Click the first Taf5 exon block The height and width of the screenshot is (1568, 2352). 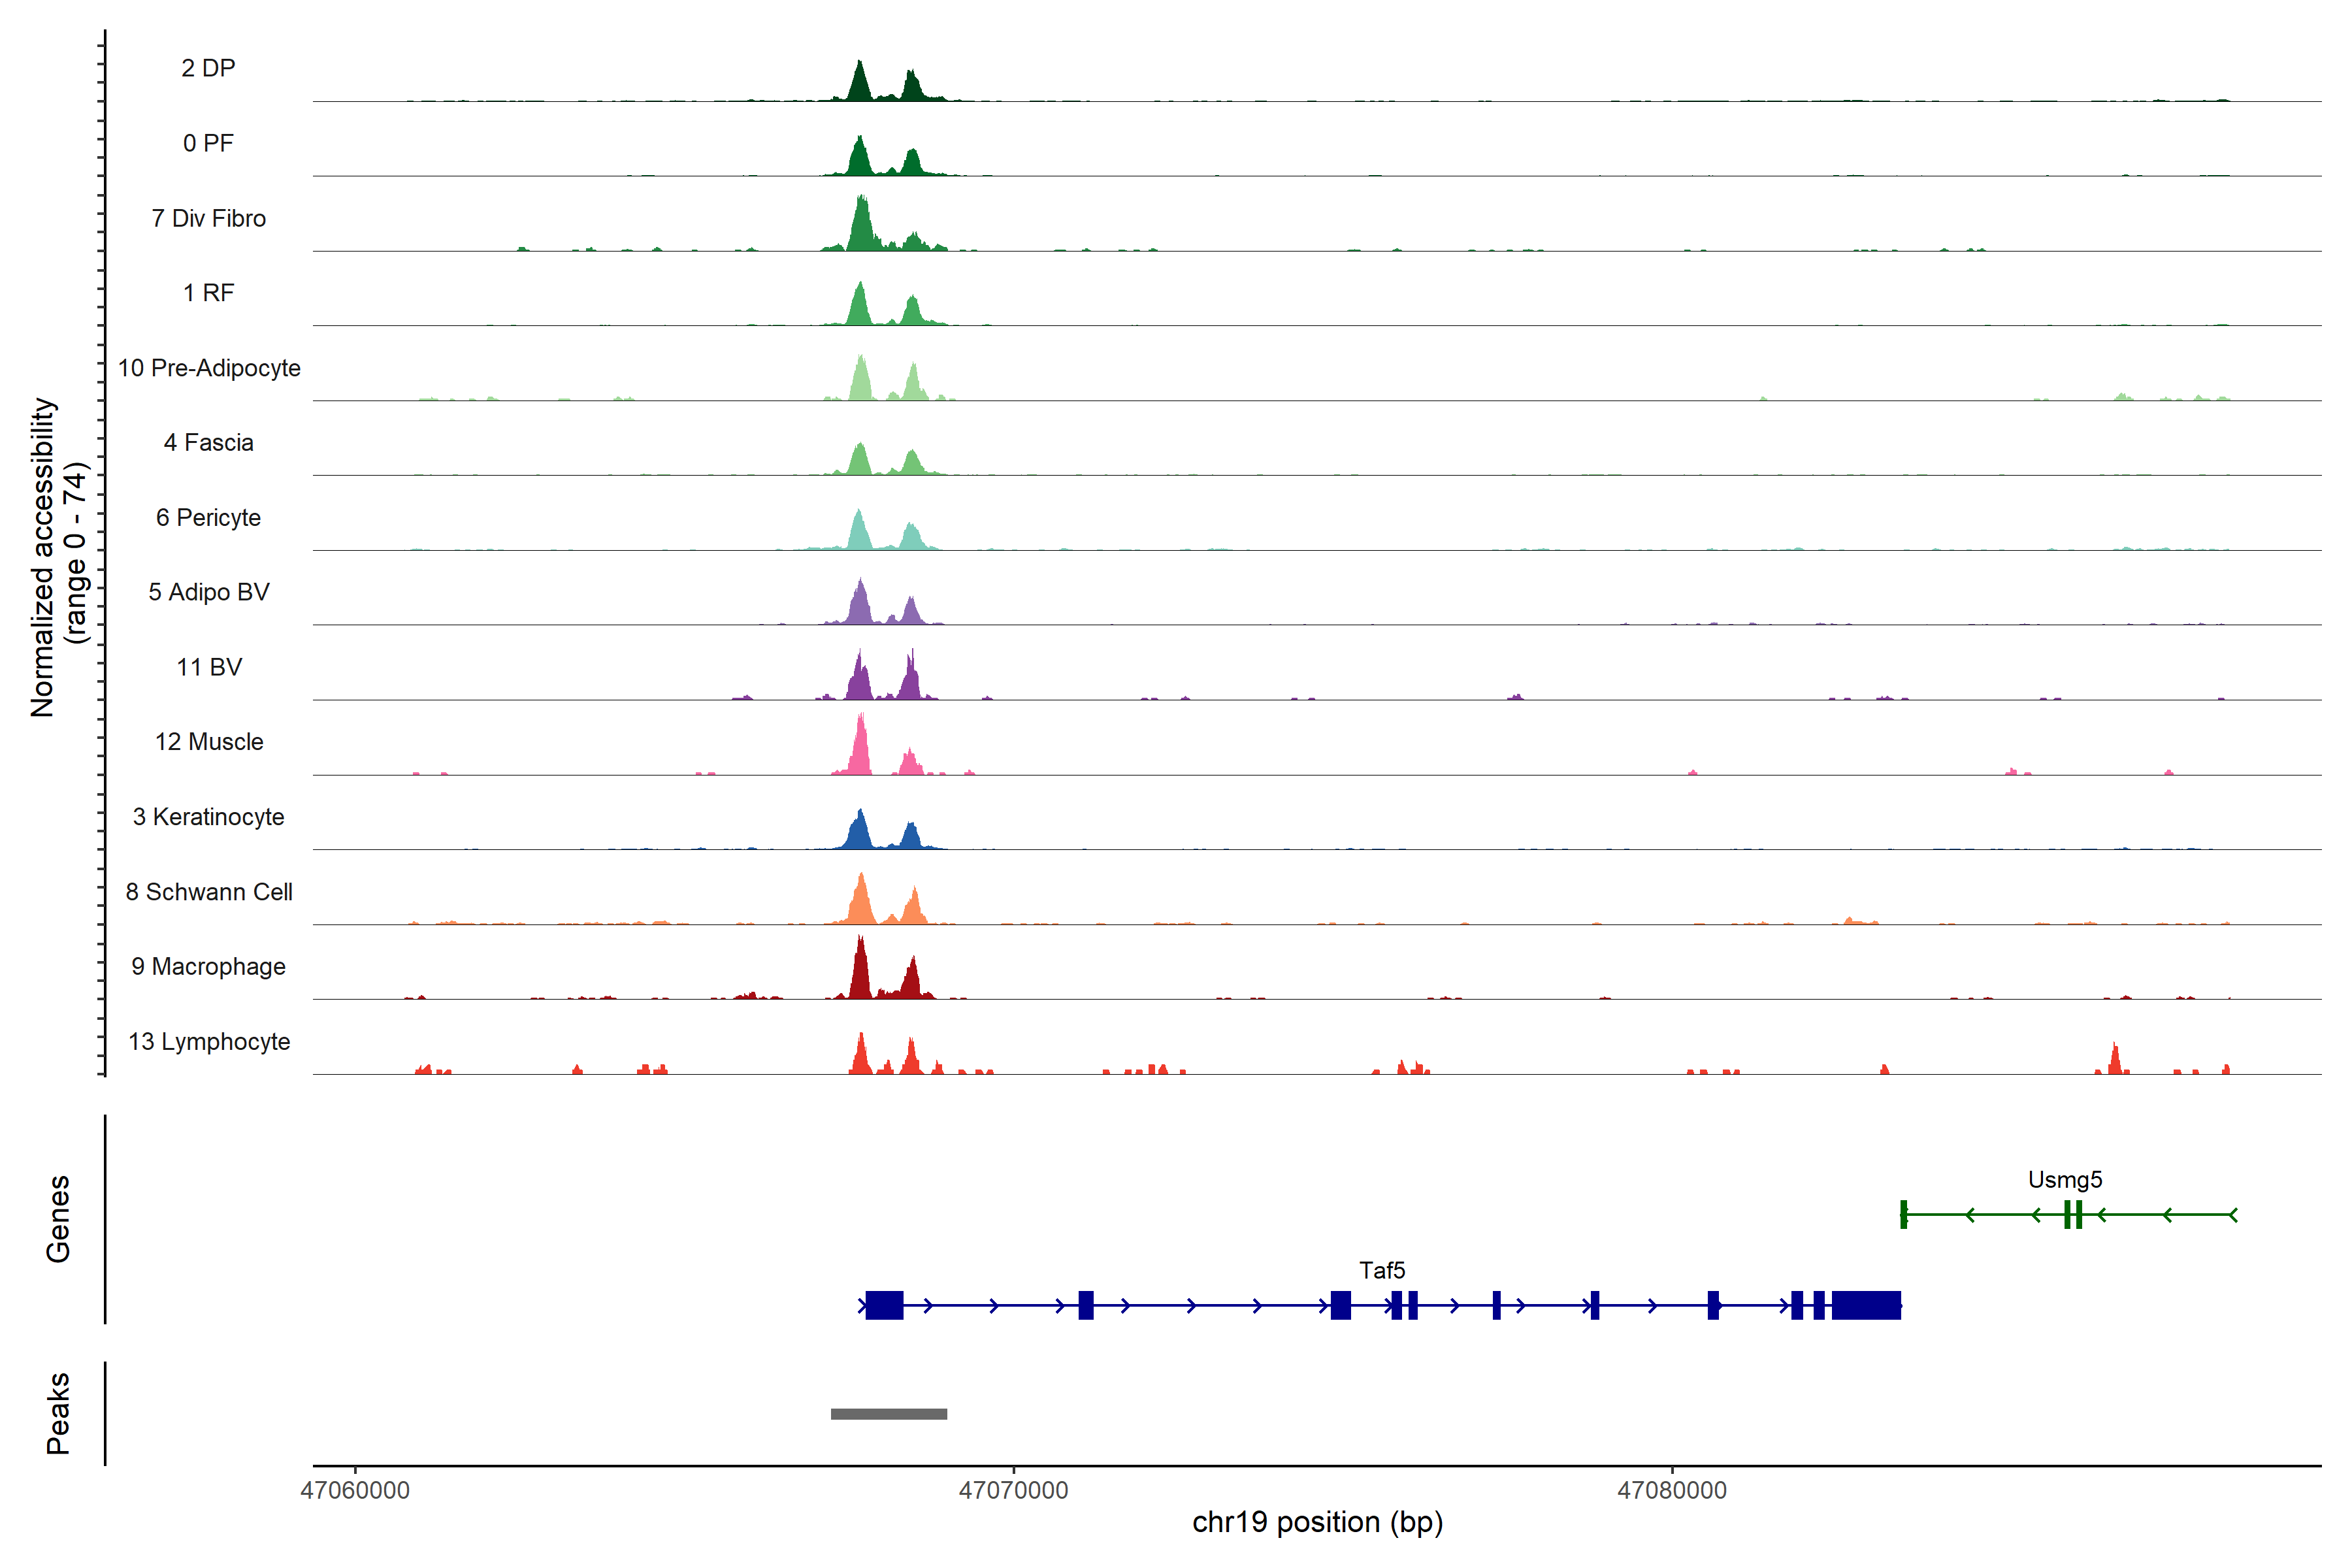[x=884, y=1305]
